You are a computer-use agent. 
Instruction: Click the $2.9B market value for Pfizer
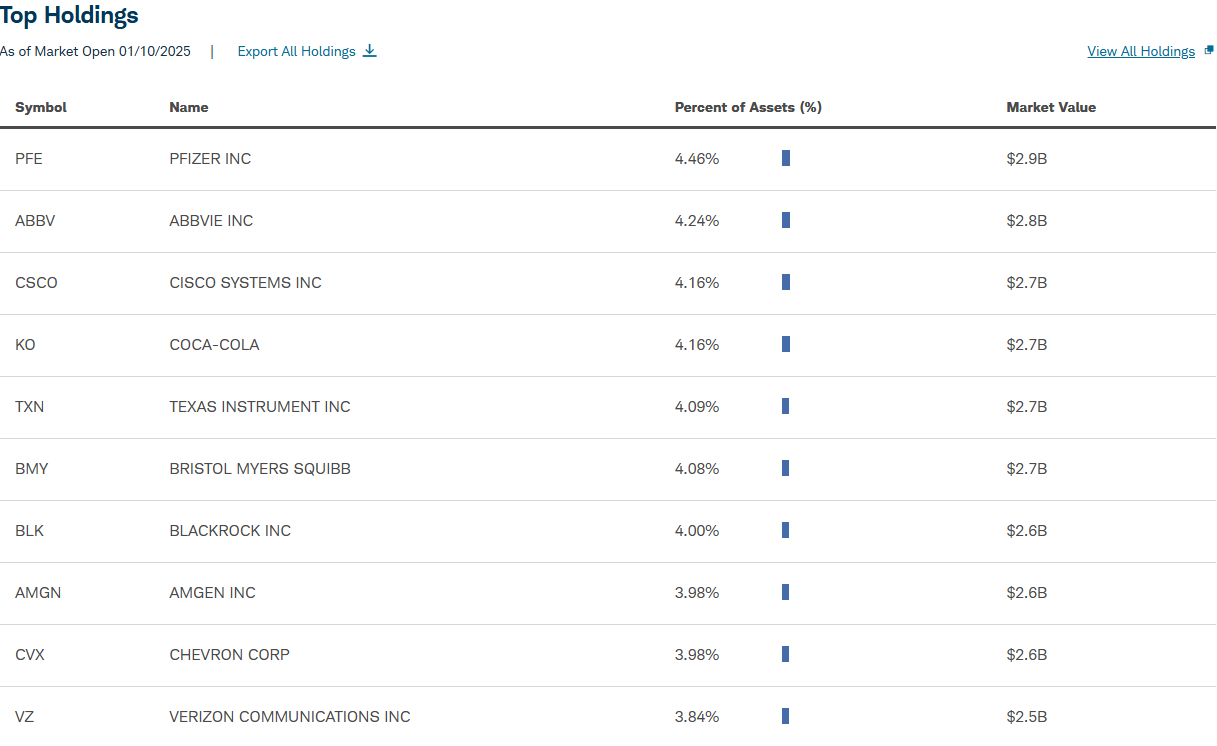[x=1027, y=158]
